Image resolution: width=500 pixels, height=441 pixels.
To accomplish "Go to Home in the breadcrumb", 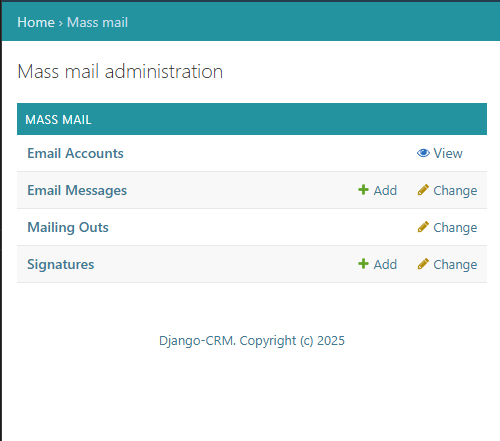I will (x=36, y=22).
